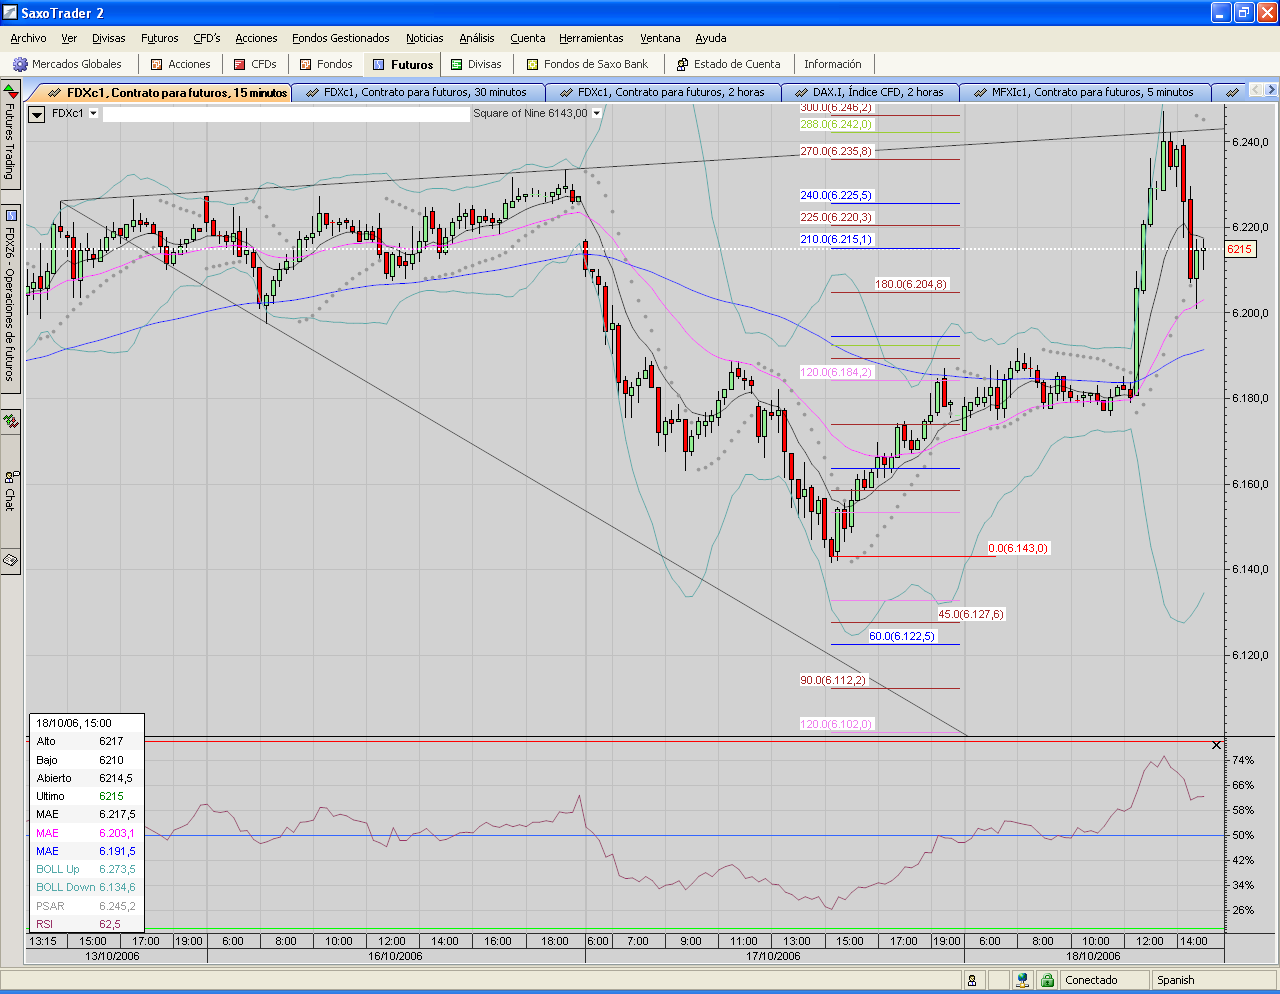Viewport: 1280px width, 994px height.
Task: Open the Acciones menu in menu bar
Action: click(256, 38)
